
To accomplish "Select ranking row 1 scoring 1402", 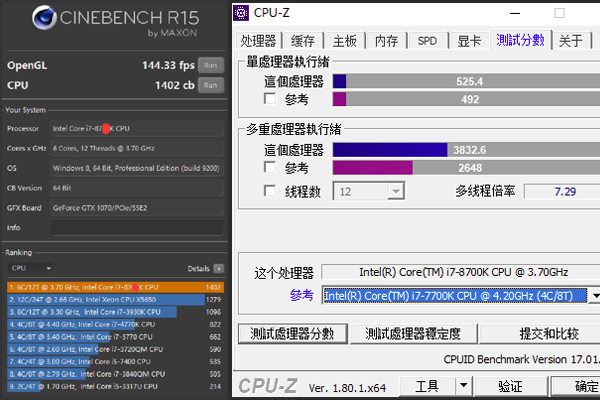I will coord(115,287).
